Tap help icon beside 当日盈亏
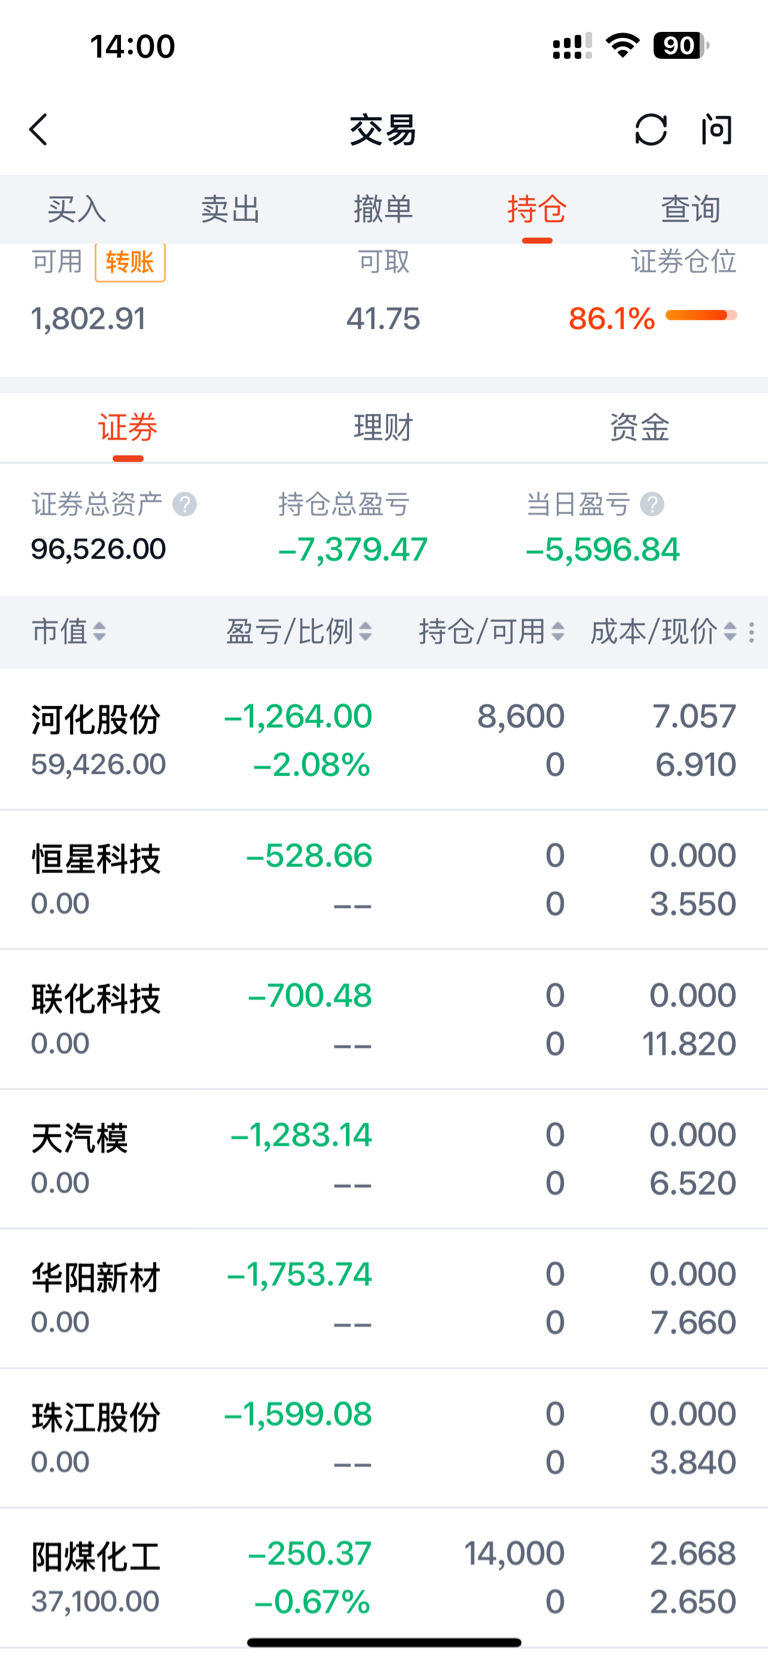The height and width of the screenshot is (1662, 768). pos(652,504)
